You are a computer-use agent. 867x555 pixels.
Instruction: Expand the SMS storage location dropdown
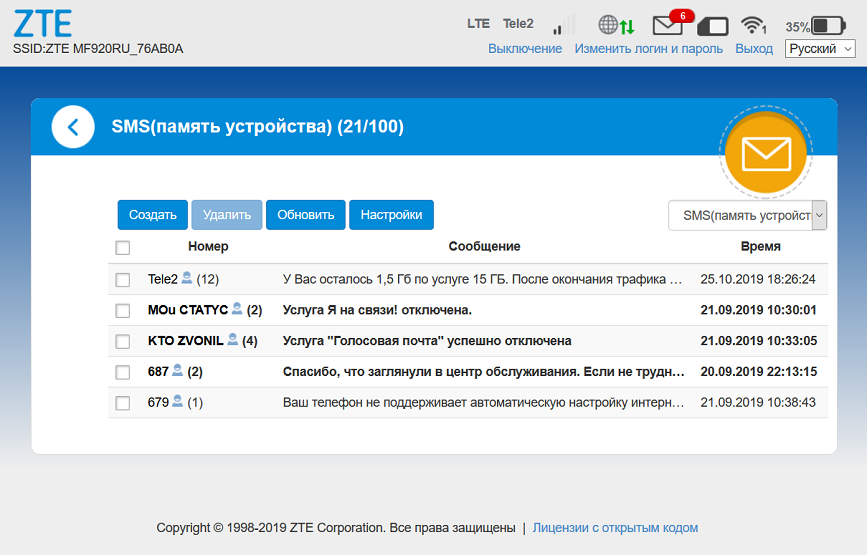[747, 215]
